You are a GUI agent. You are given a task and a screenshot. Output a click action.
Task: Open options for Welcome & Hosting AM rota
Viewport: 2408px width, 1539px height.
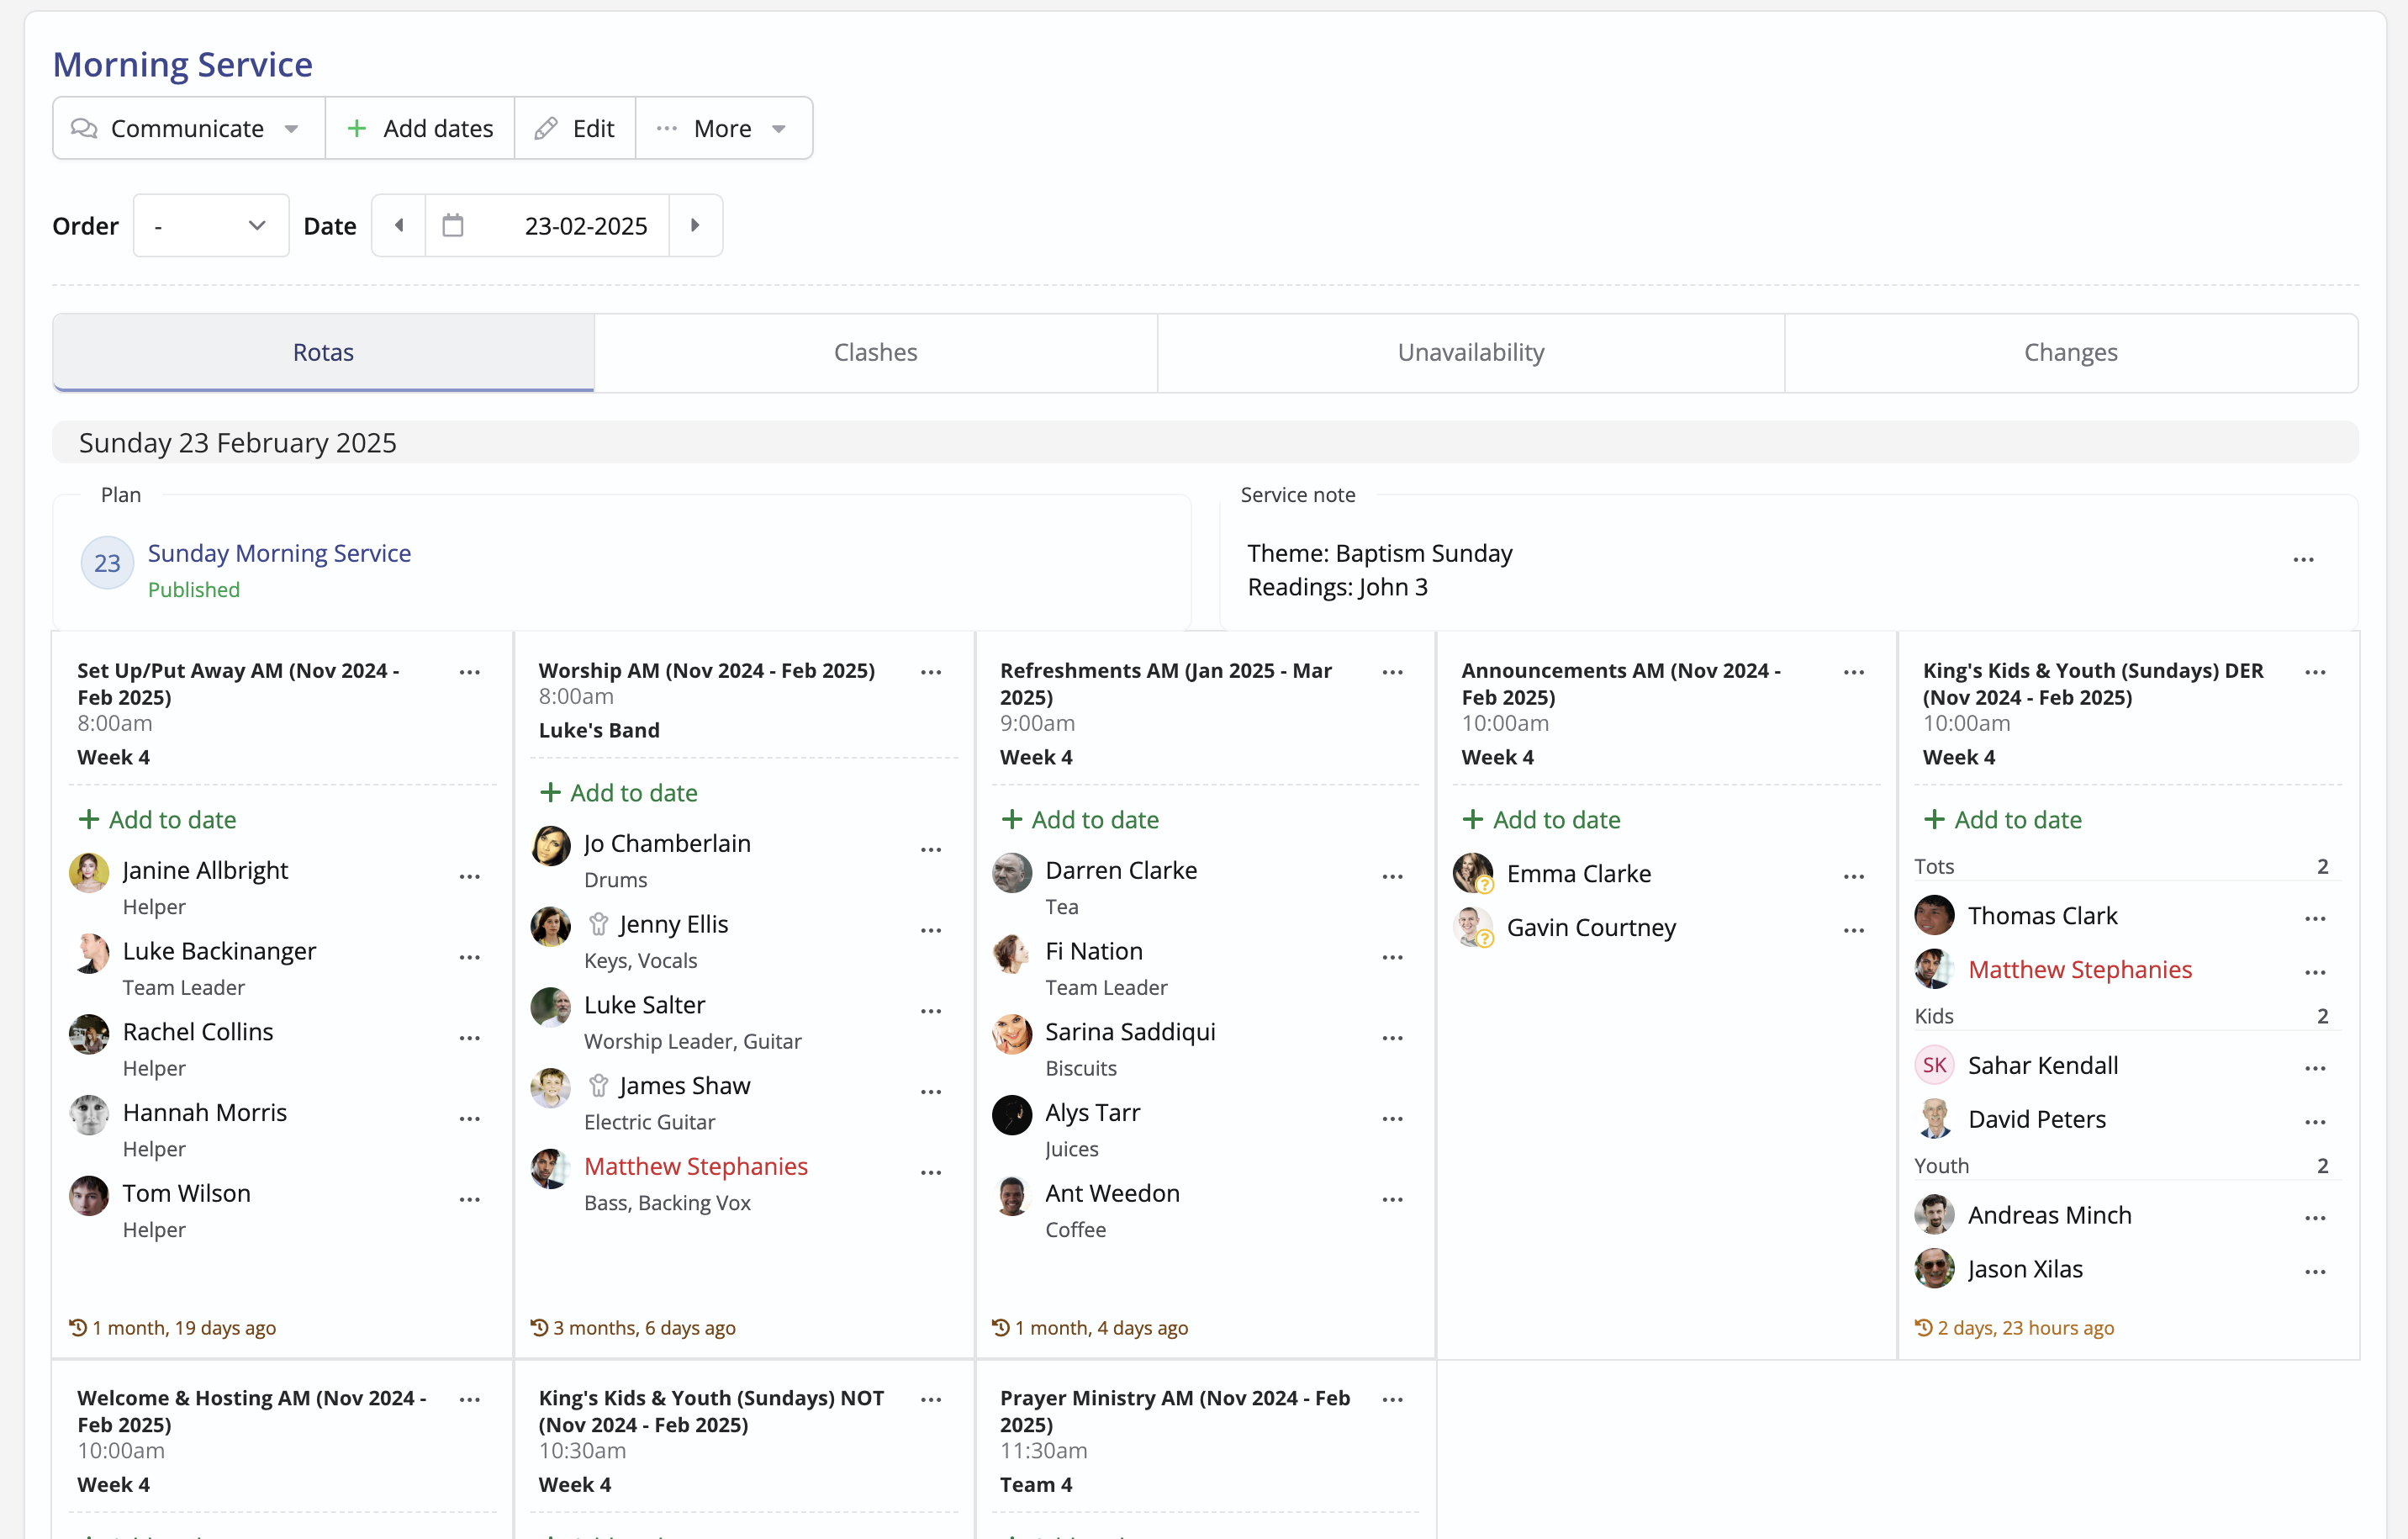470,1399
